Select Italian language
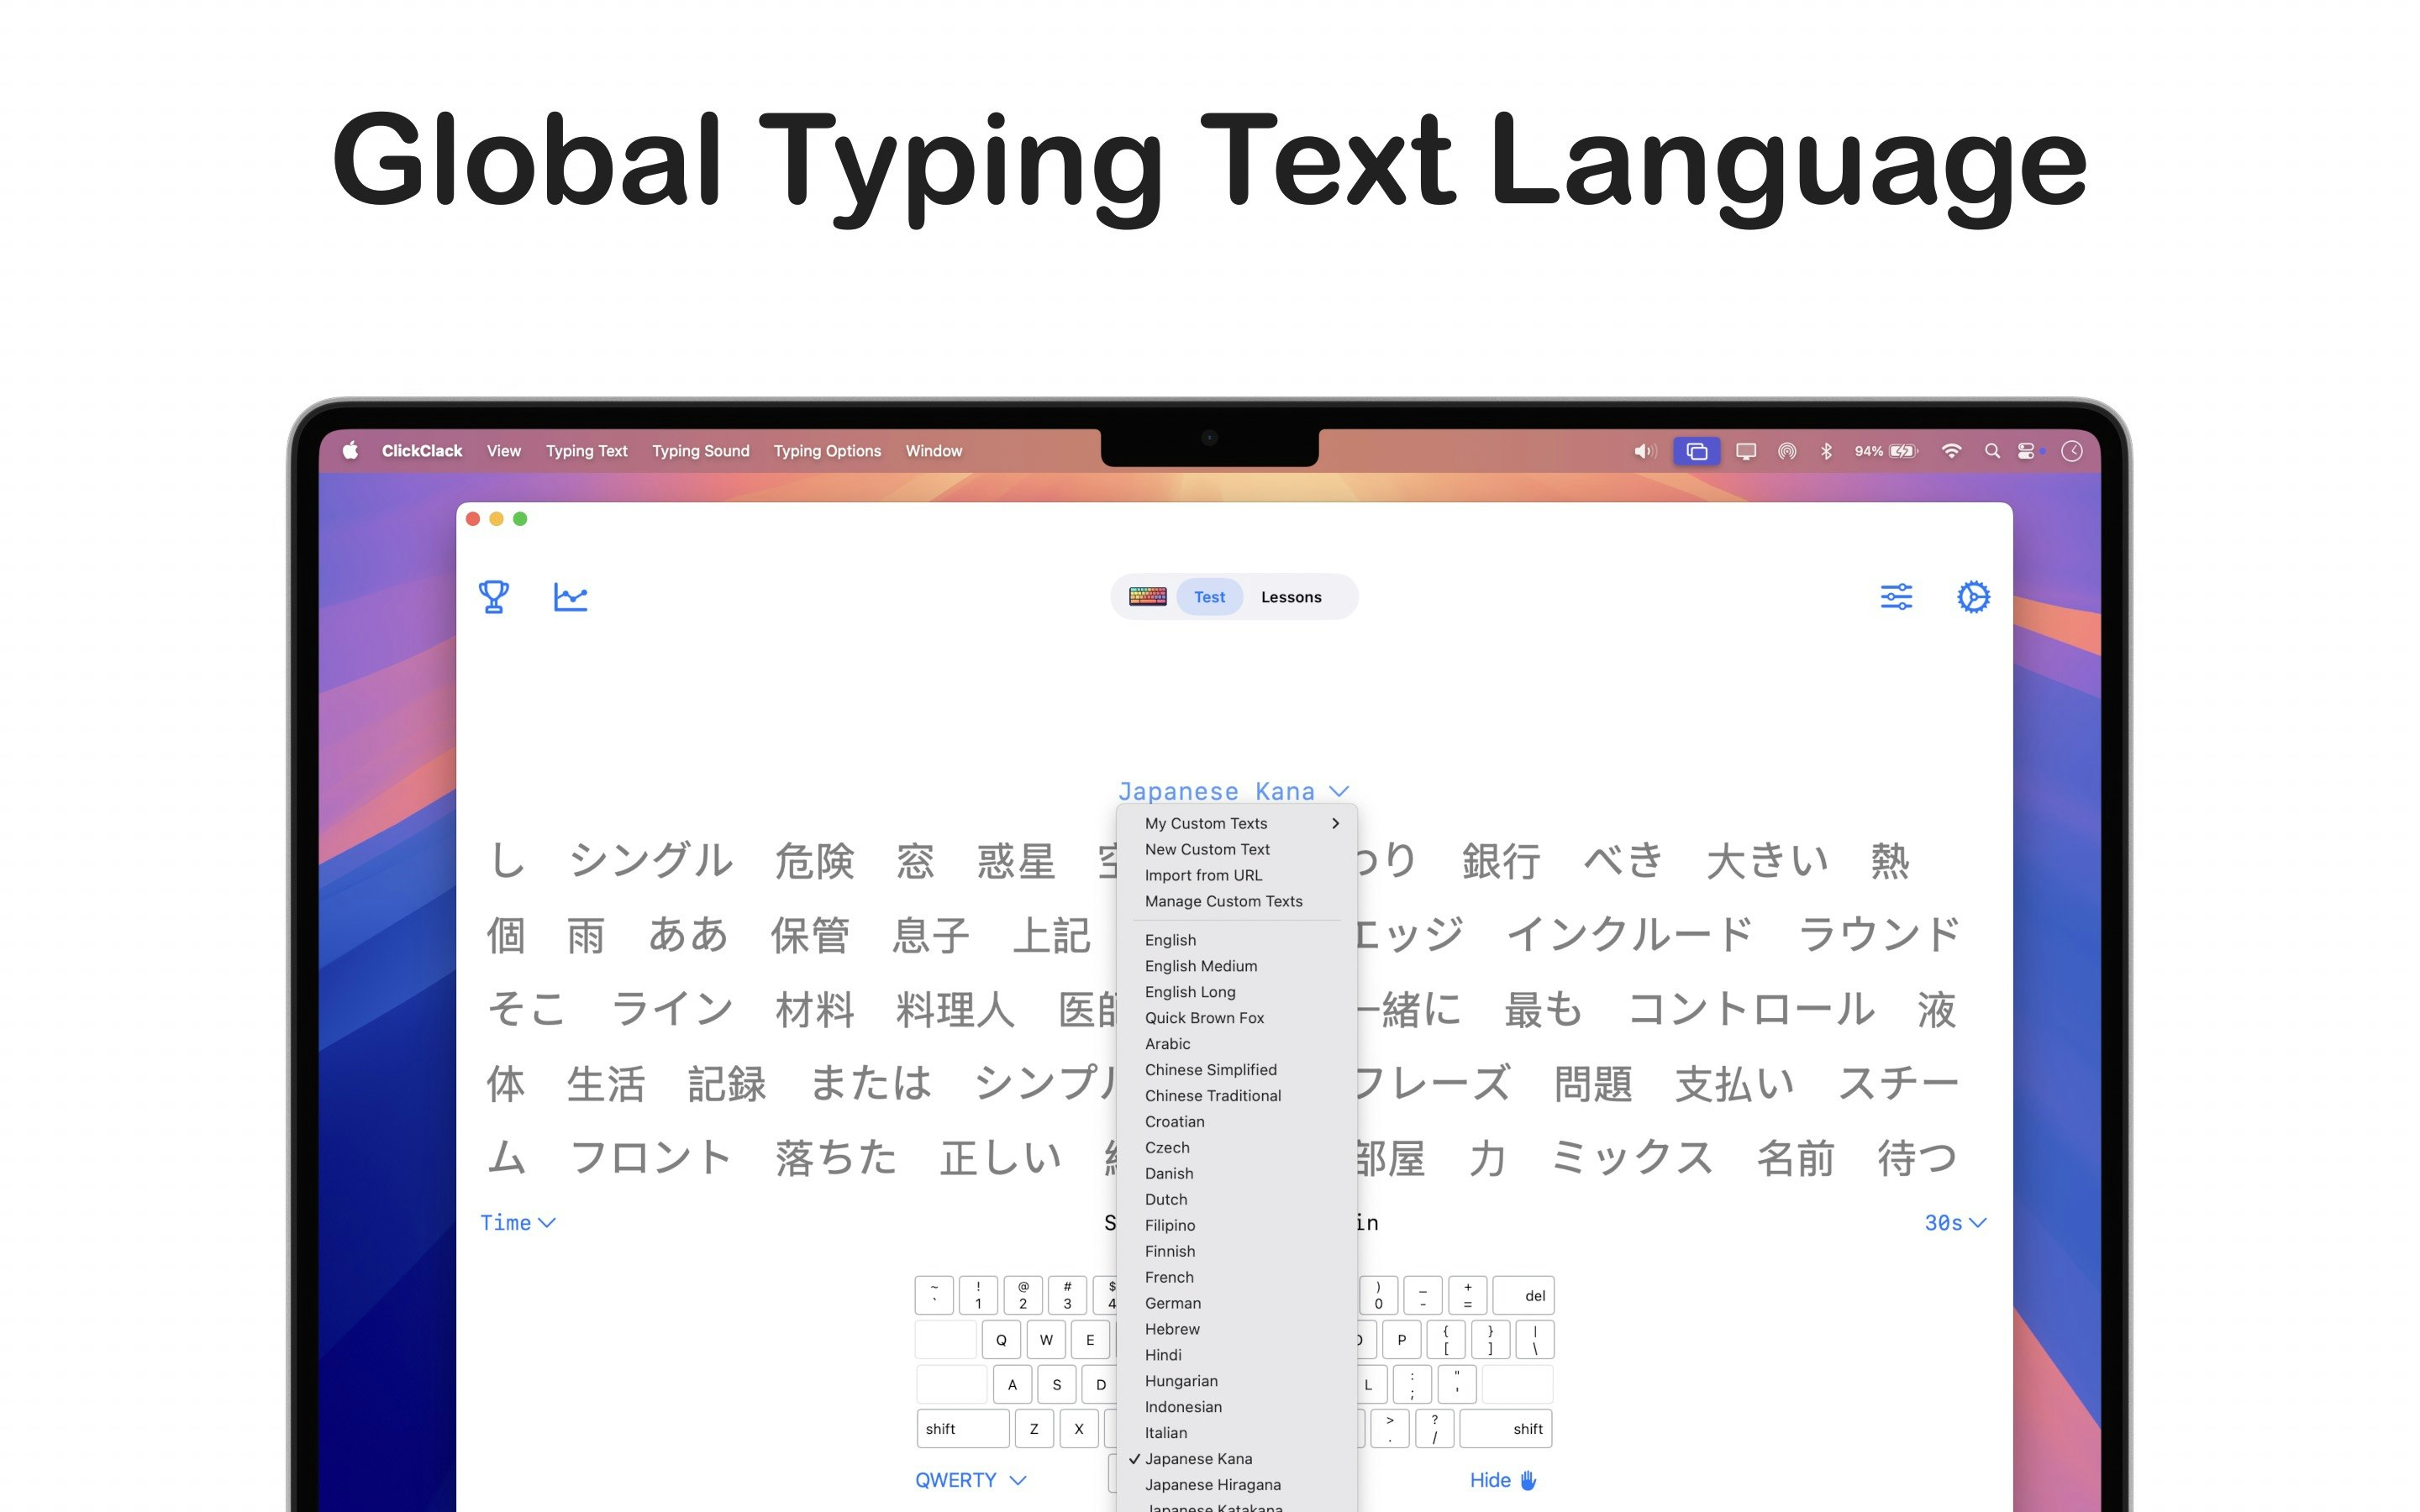Image resolution: width=2420 pixels, height=1512 pixels. pyautogui.click(x=1237, y=1434)
